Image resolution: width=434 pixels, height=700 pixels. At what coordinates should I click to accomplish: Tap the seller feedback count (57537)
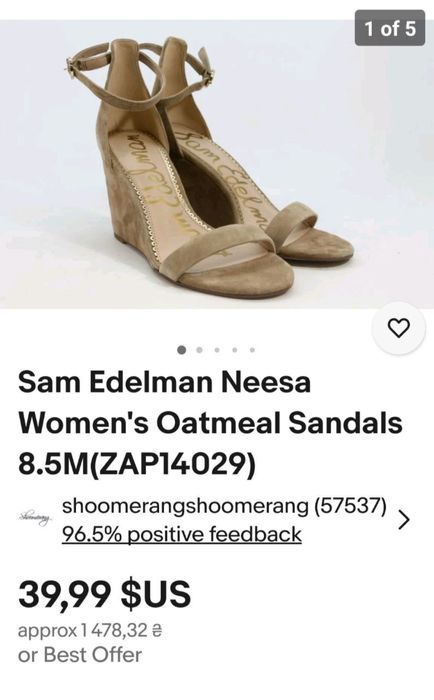pos(350,506)
